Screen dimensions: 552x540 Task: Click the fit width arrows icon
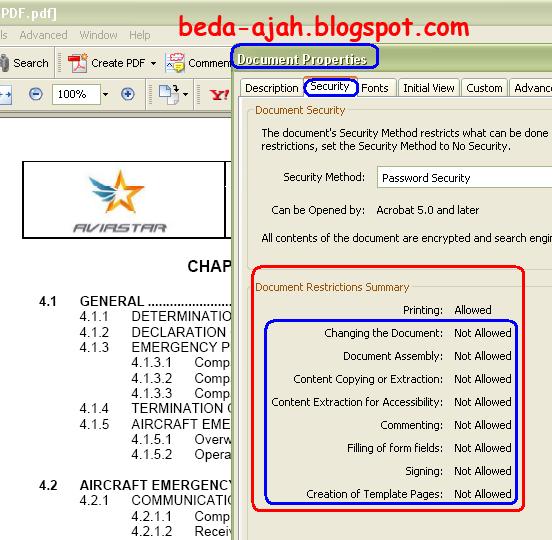[6, 94]
